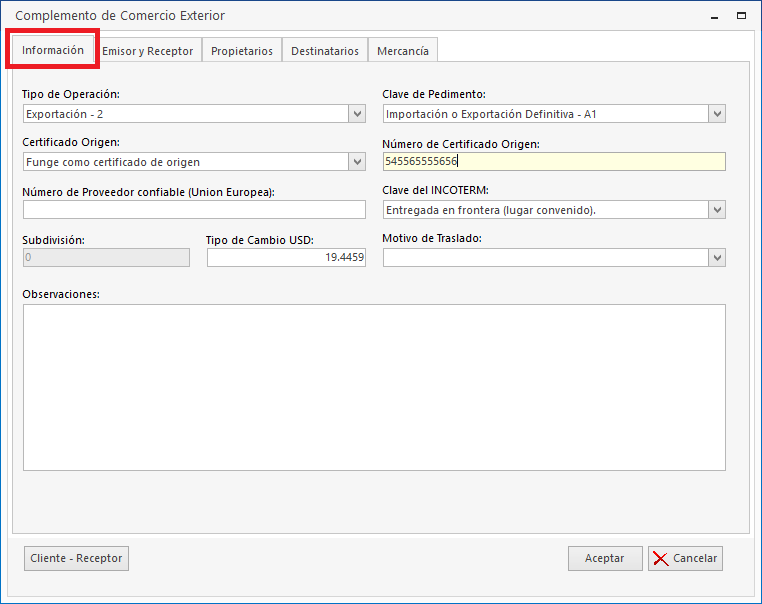Image resolution: width=762 pixels, height=604 pixels.
Task: Click inside the Observaciones text area
Action: click(374, 387)
